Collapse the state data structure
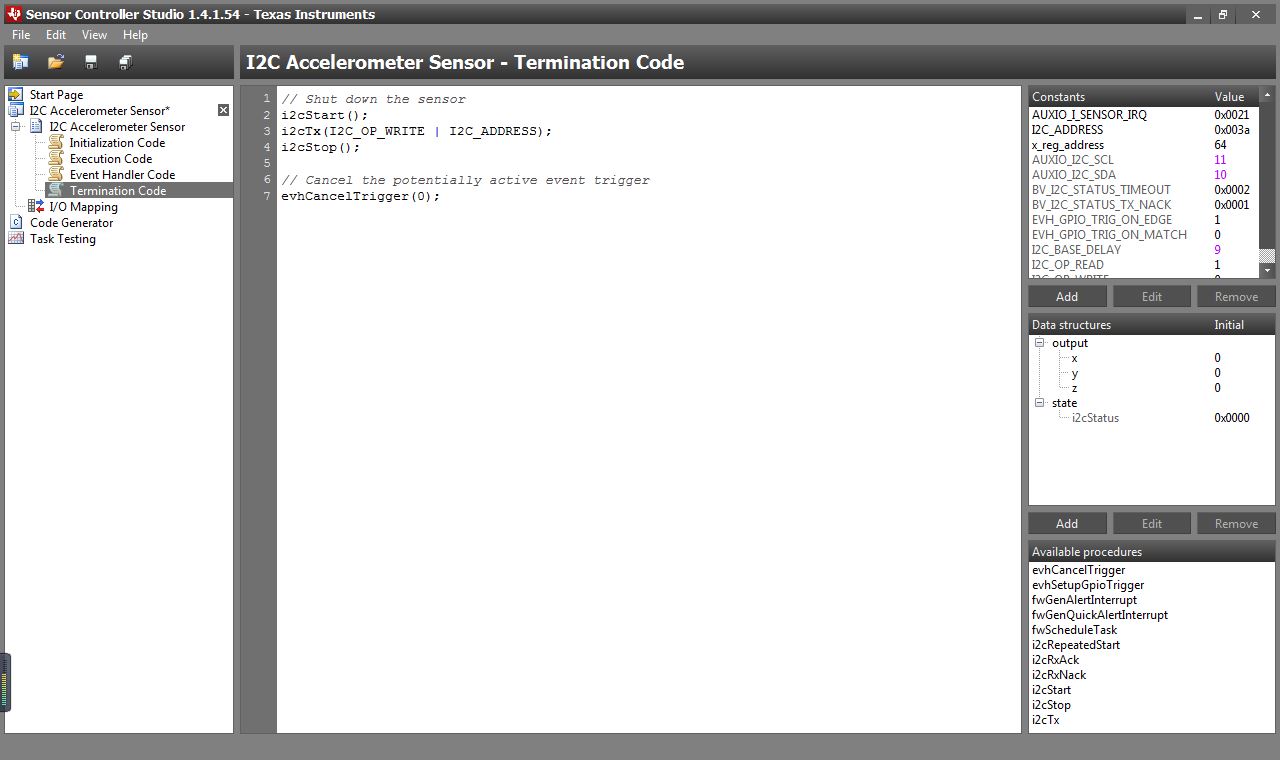 click(x=1040, y=403)
